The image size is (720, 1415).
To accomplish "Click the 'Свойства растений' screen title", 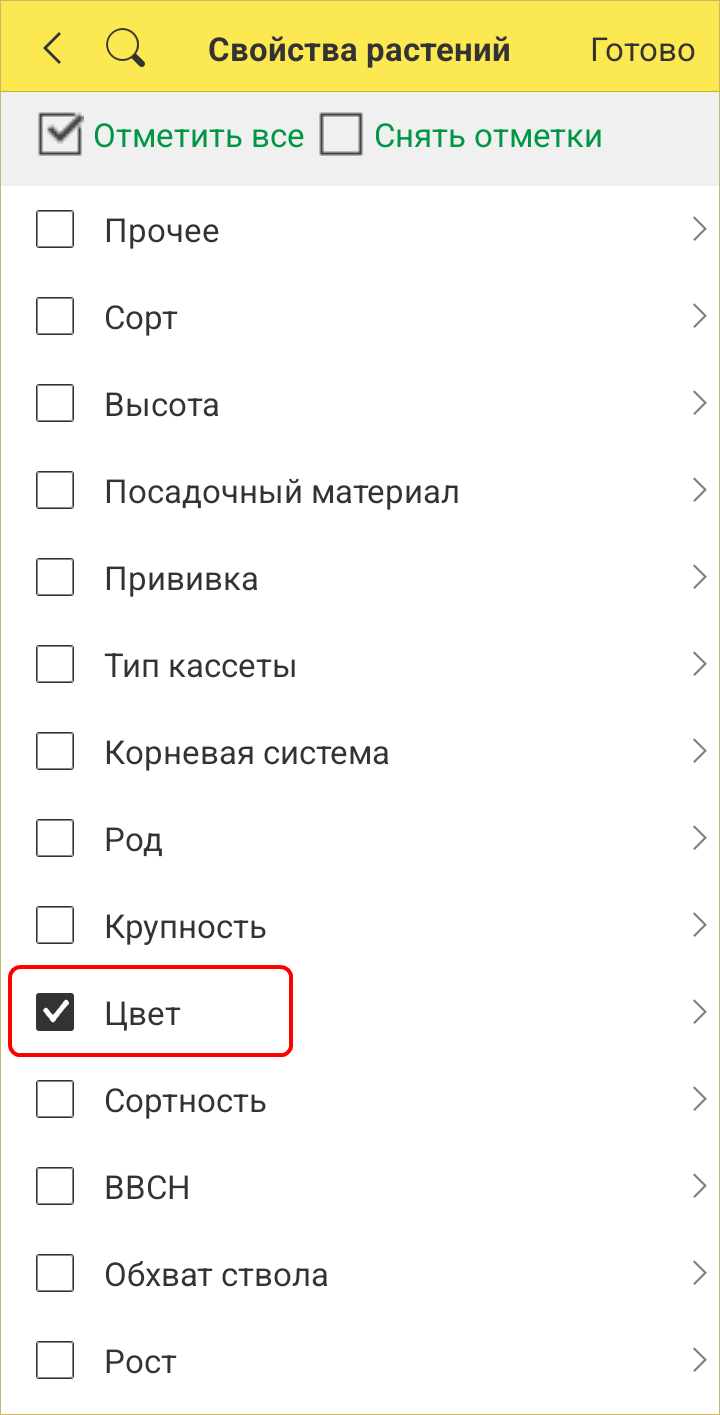I will point(359,50).
